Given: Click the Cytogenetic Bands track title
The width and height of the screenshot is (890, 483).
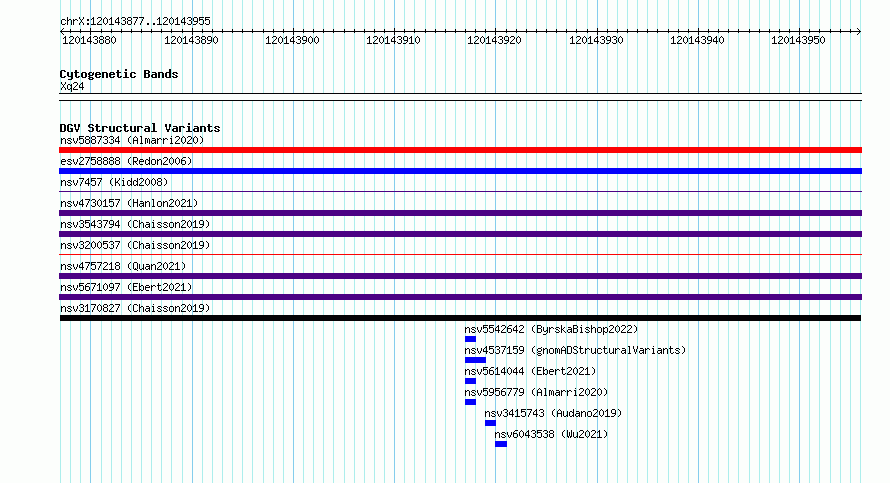Looking at the screenshot, I should coord(119,74).
